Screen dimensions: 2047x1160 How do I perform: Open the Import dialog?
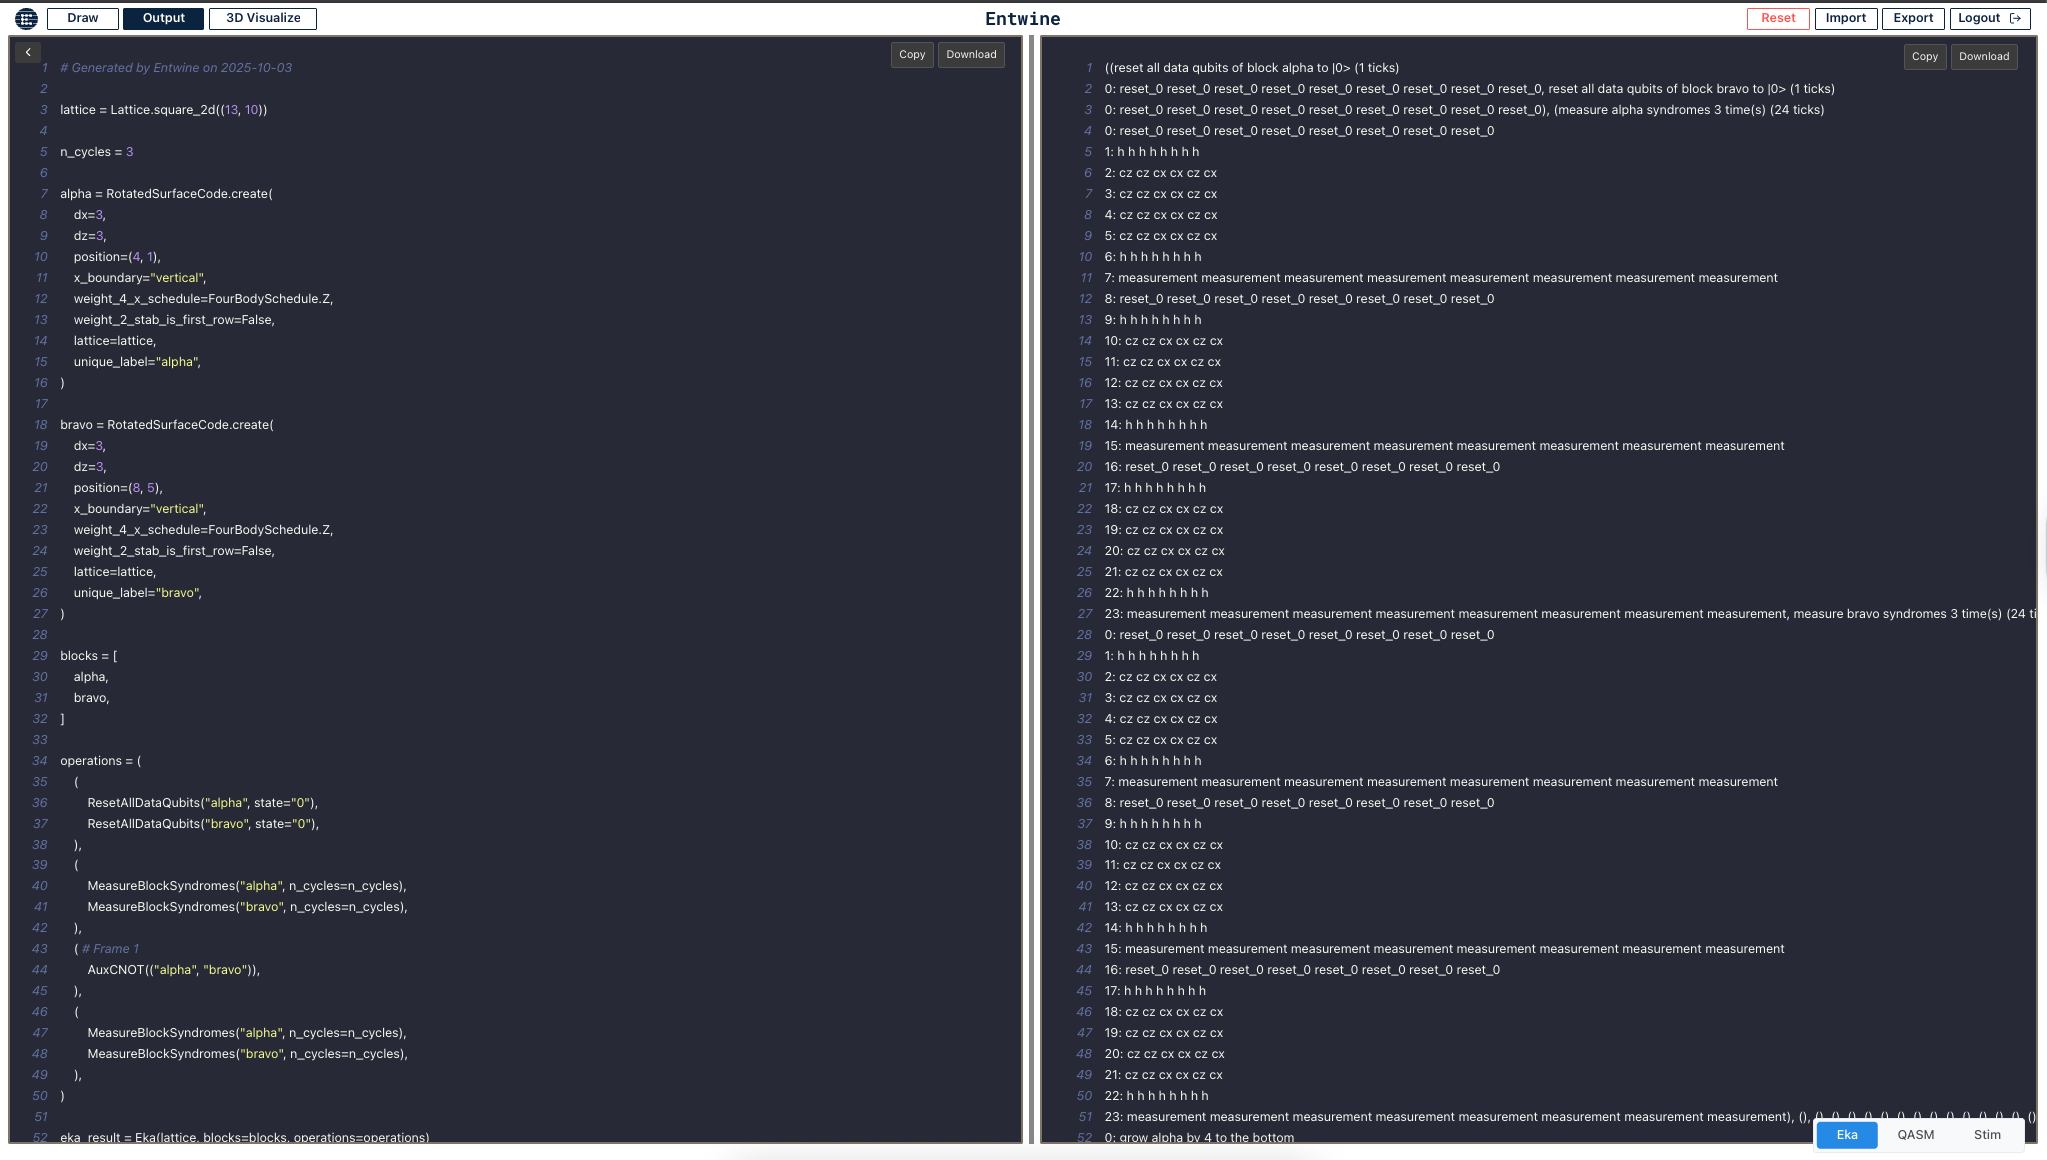click(x=1845, y=18)
